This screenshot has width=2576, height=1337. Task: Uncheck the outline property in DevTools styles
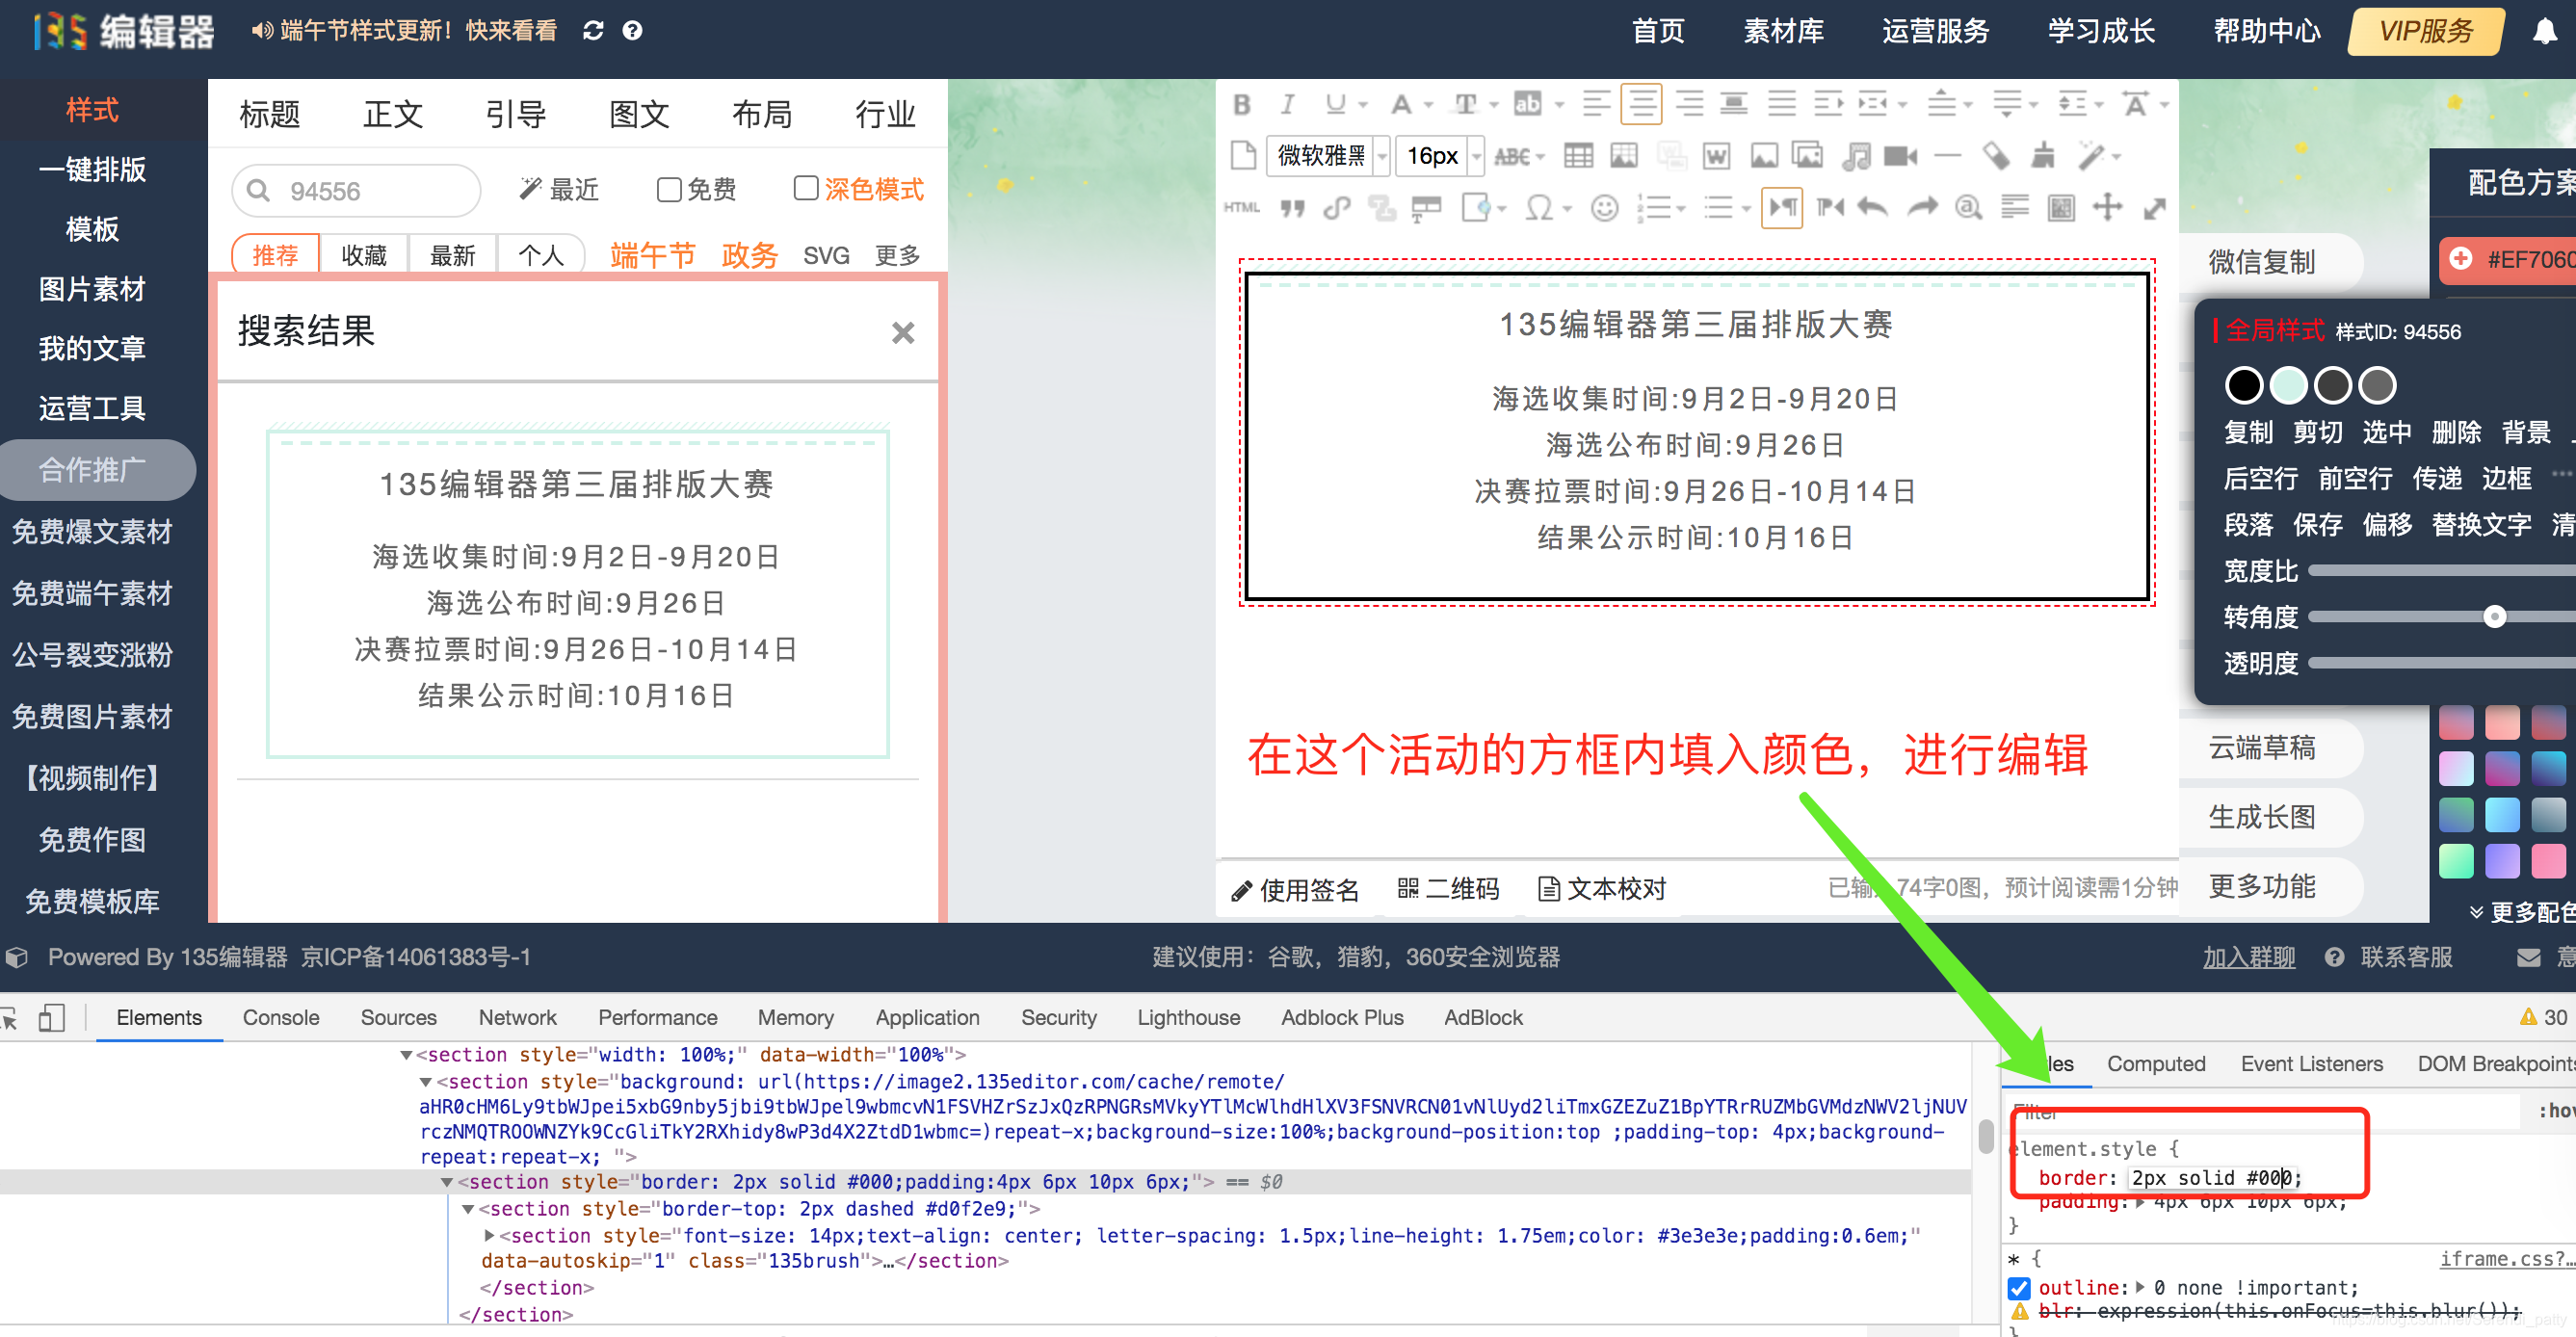pos(2021,1288)
